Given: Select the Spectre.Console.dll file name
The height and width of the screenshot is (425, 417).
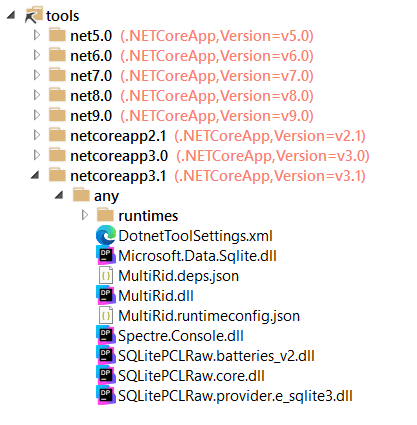Looking at the screenshot, I should 181,336.
